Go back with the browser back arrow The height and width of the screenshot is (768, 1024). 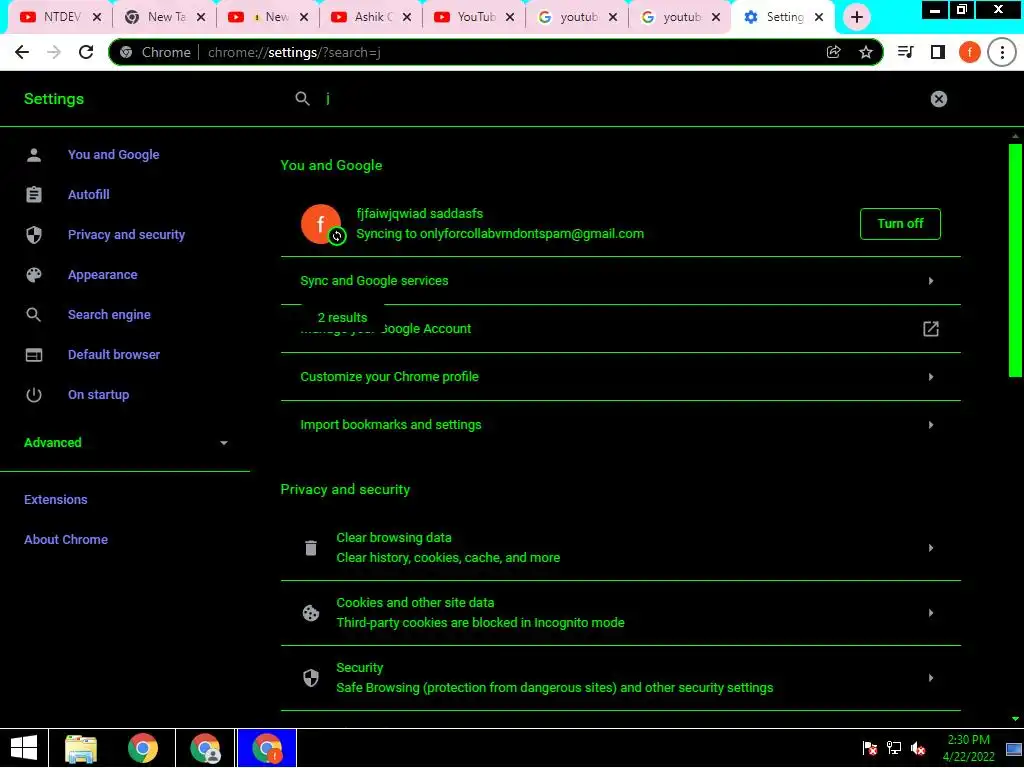22,52
